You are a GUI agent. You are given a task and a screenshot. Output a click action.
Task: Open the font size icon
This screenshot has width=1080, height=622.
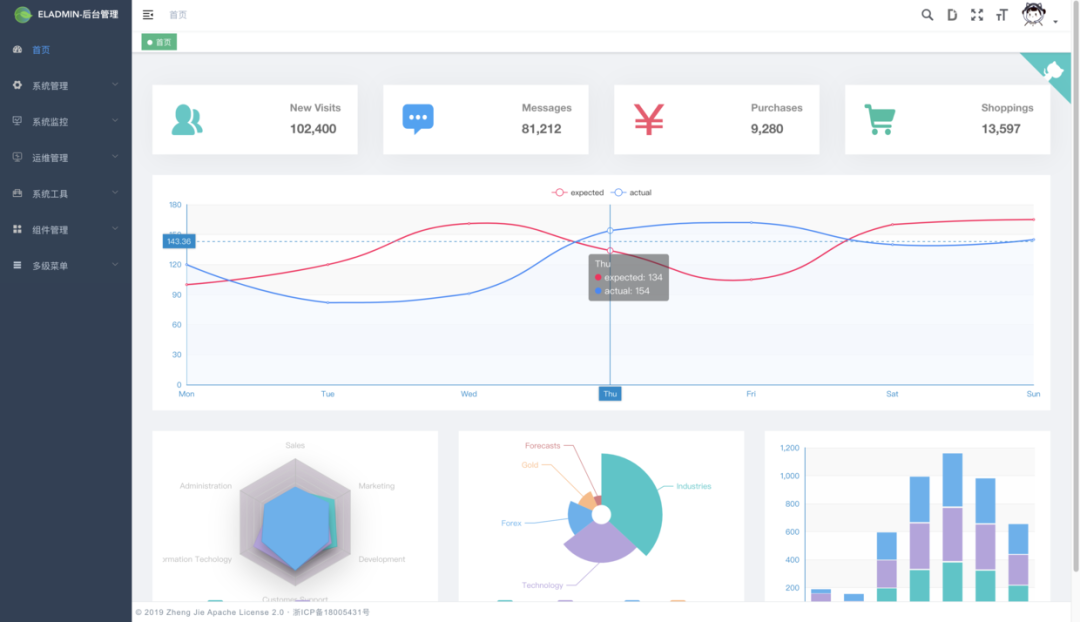[x=1001, y=15]
